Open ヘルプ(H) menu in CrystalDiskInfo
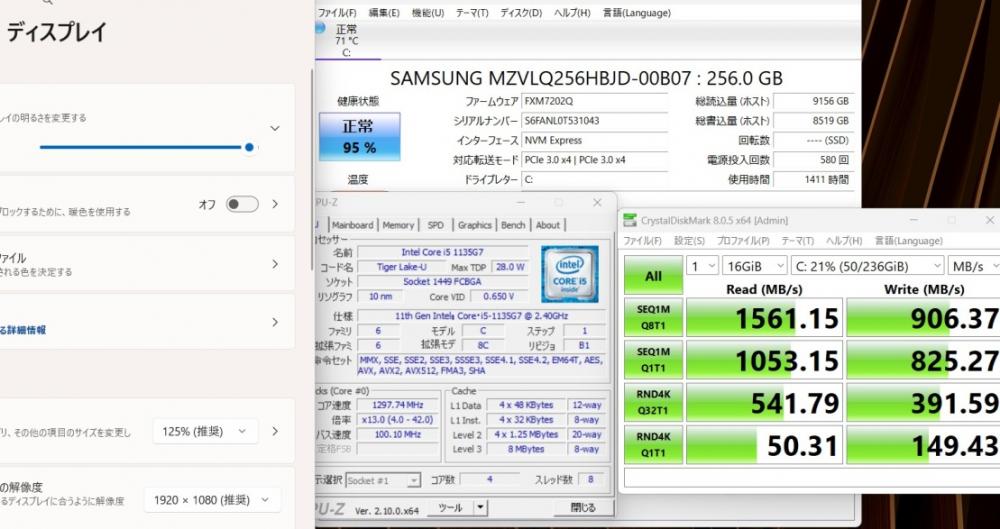The width and height of the screenshot is (1000, 529). [572, 13]
